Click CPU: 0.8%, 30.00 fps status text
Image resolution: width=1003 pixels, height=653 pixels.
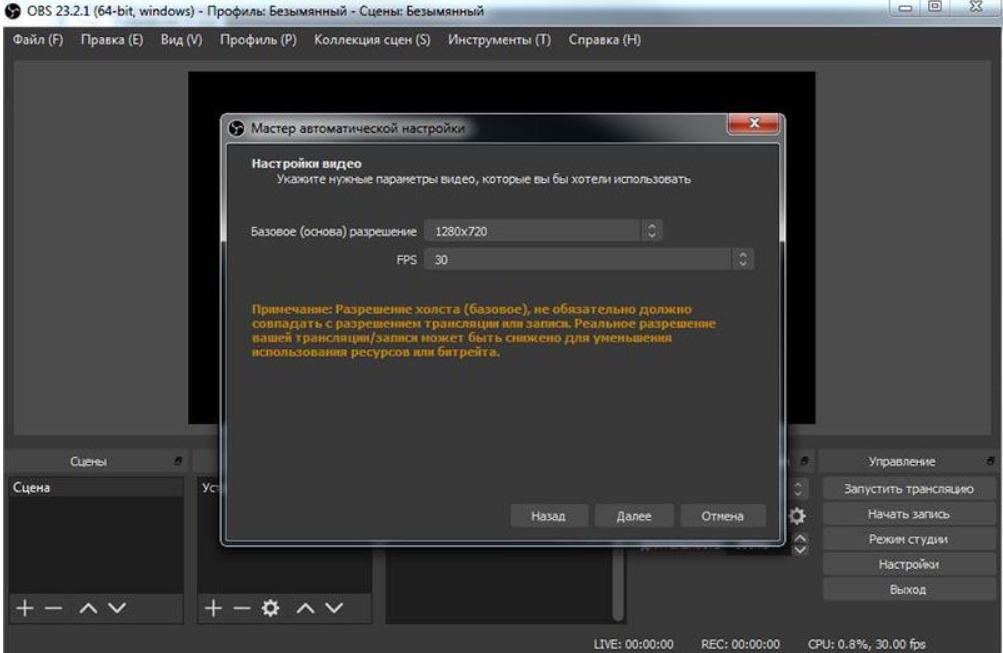pos(866,643)
